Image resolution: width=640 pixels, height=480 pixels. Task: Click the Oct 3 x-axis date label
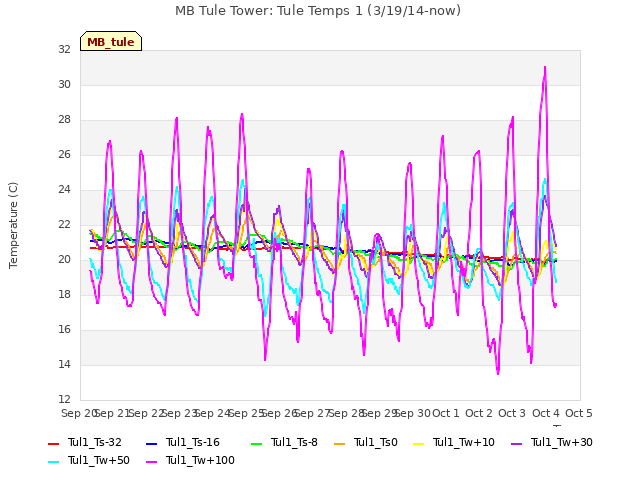pos(512,413)
